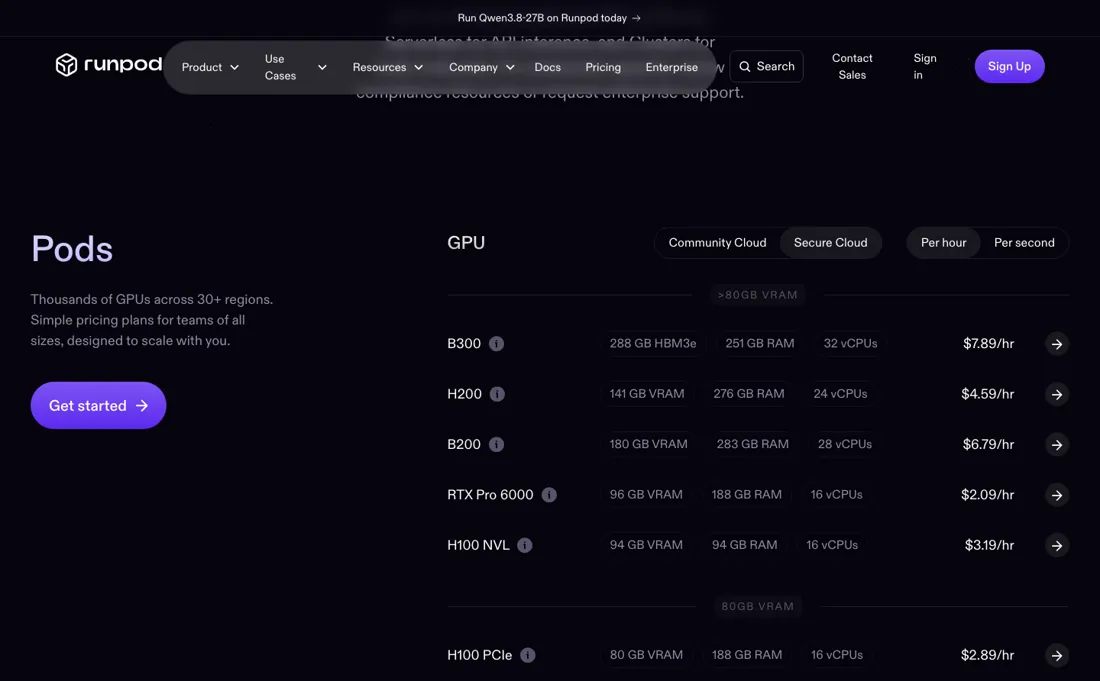Click the 96 GB VRAM spec
Image resolution: width=1100 pixels, height=681 pixels.
(x=646, y=495)
